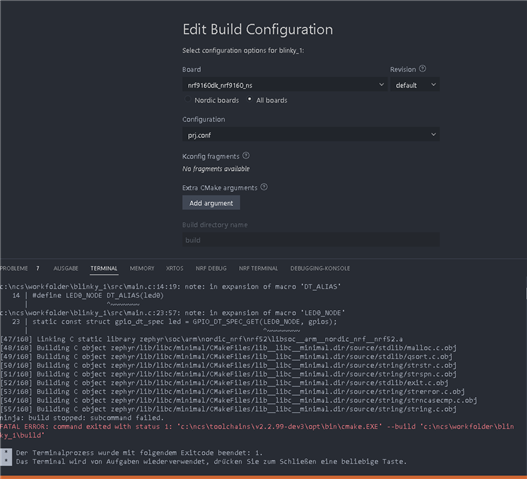527x479 pixels.
Task: Click the terminal task status icon beside exit message
Action: (x=6, y=456)
